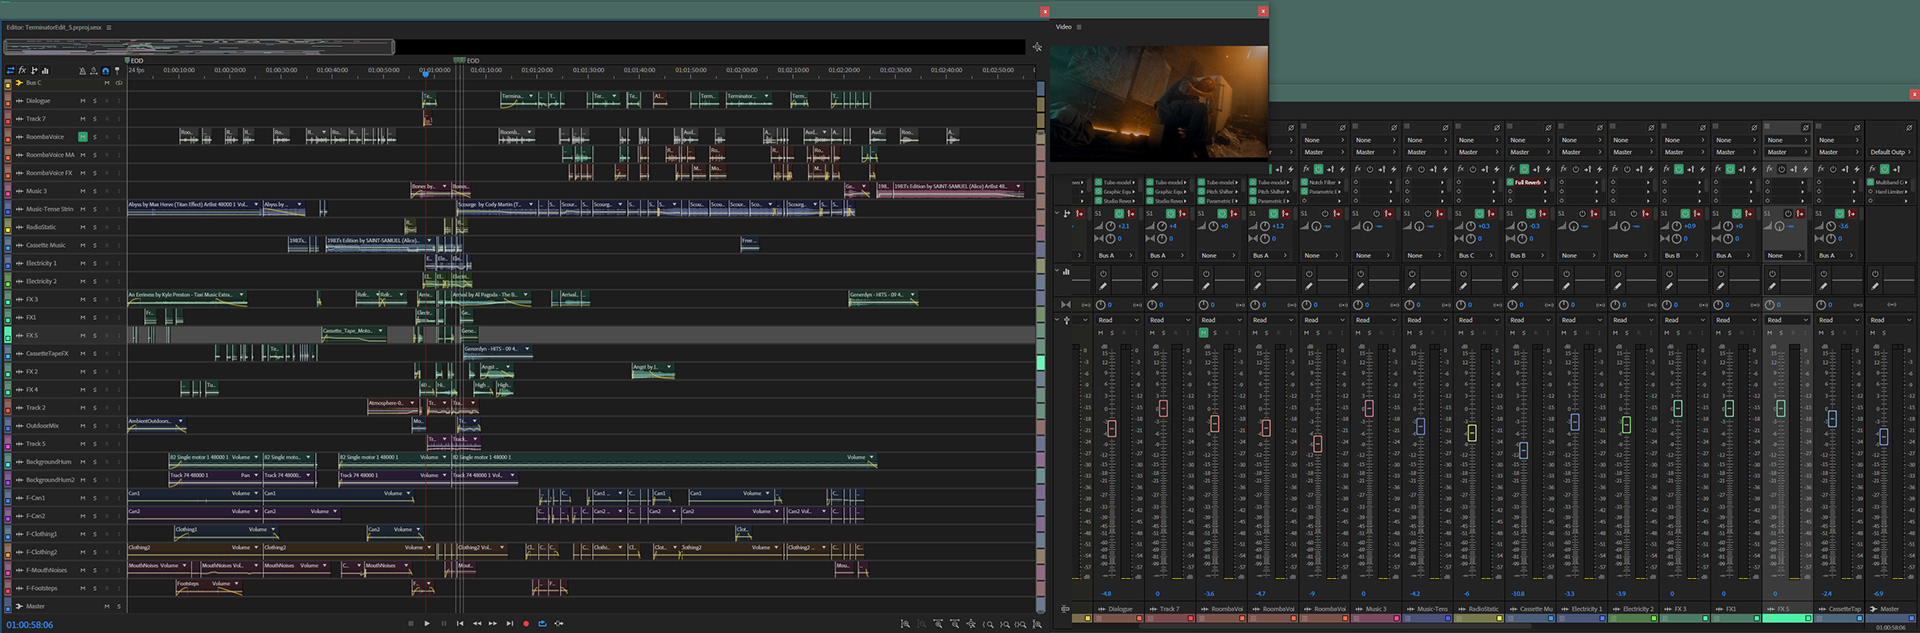Click the Play button in transport controls

(x=427, y=624)
